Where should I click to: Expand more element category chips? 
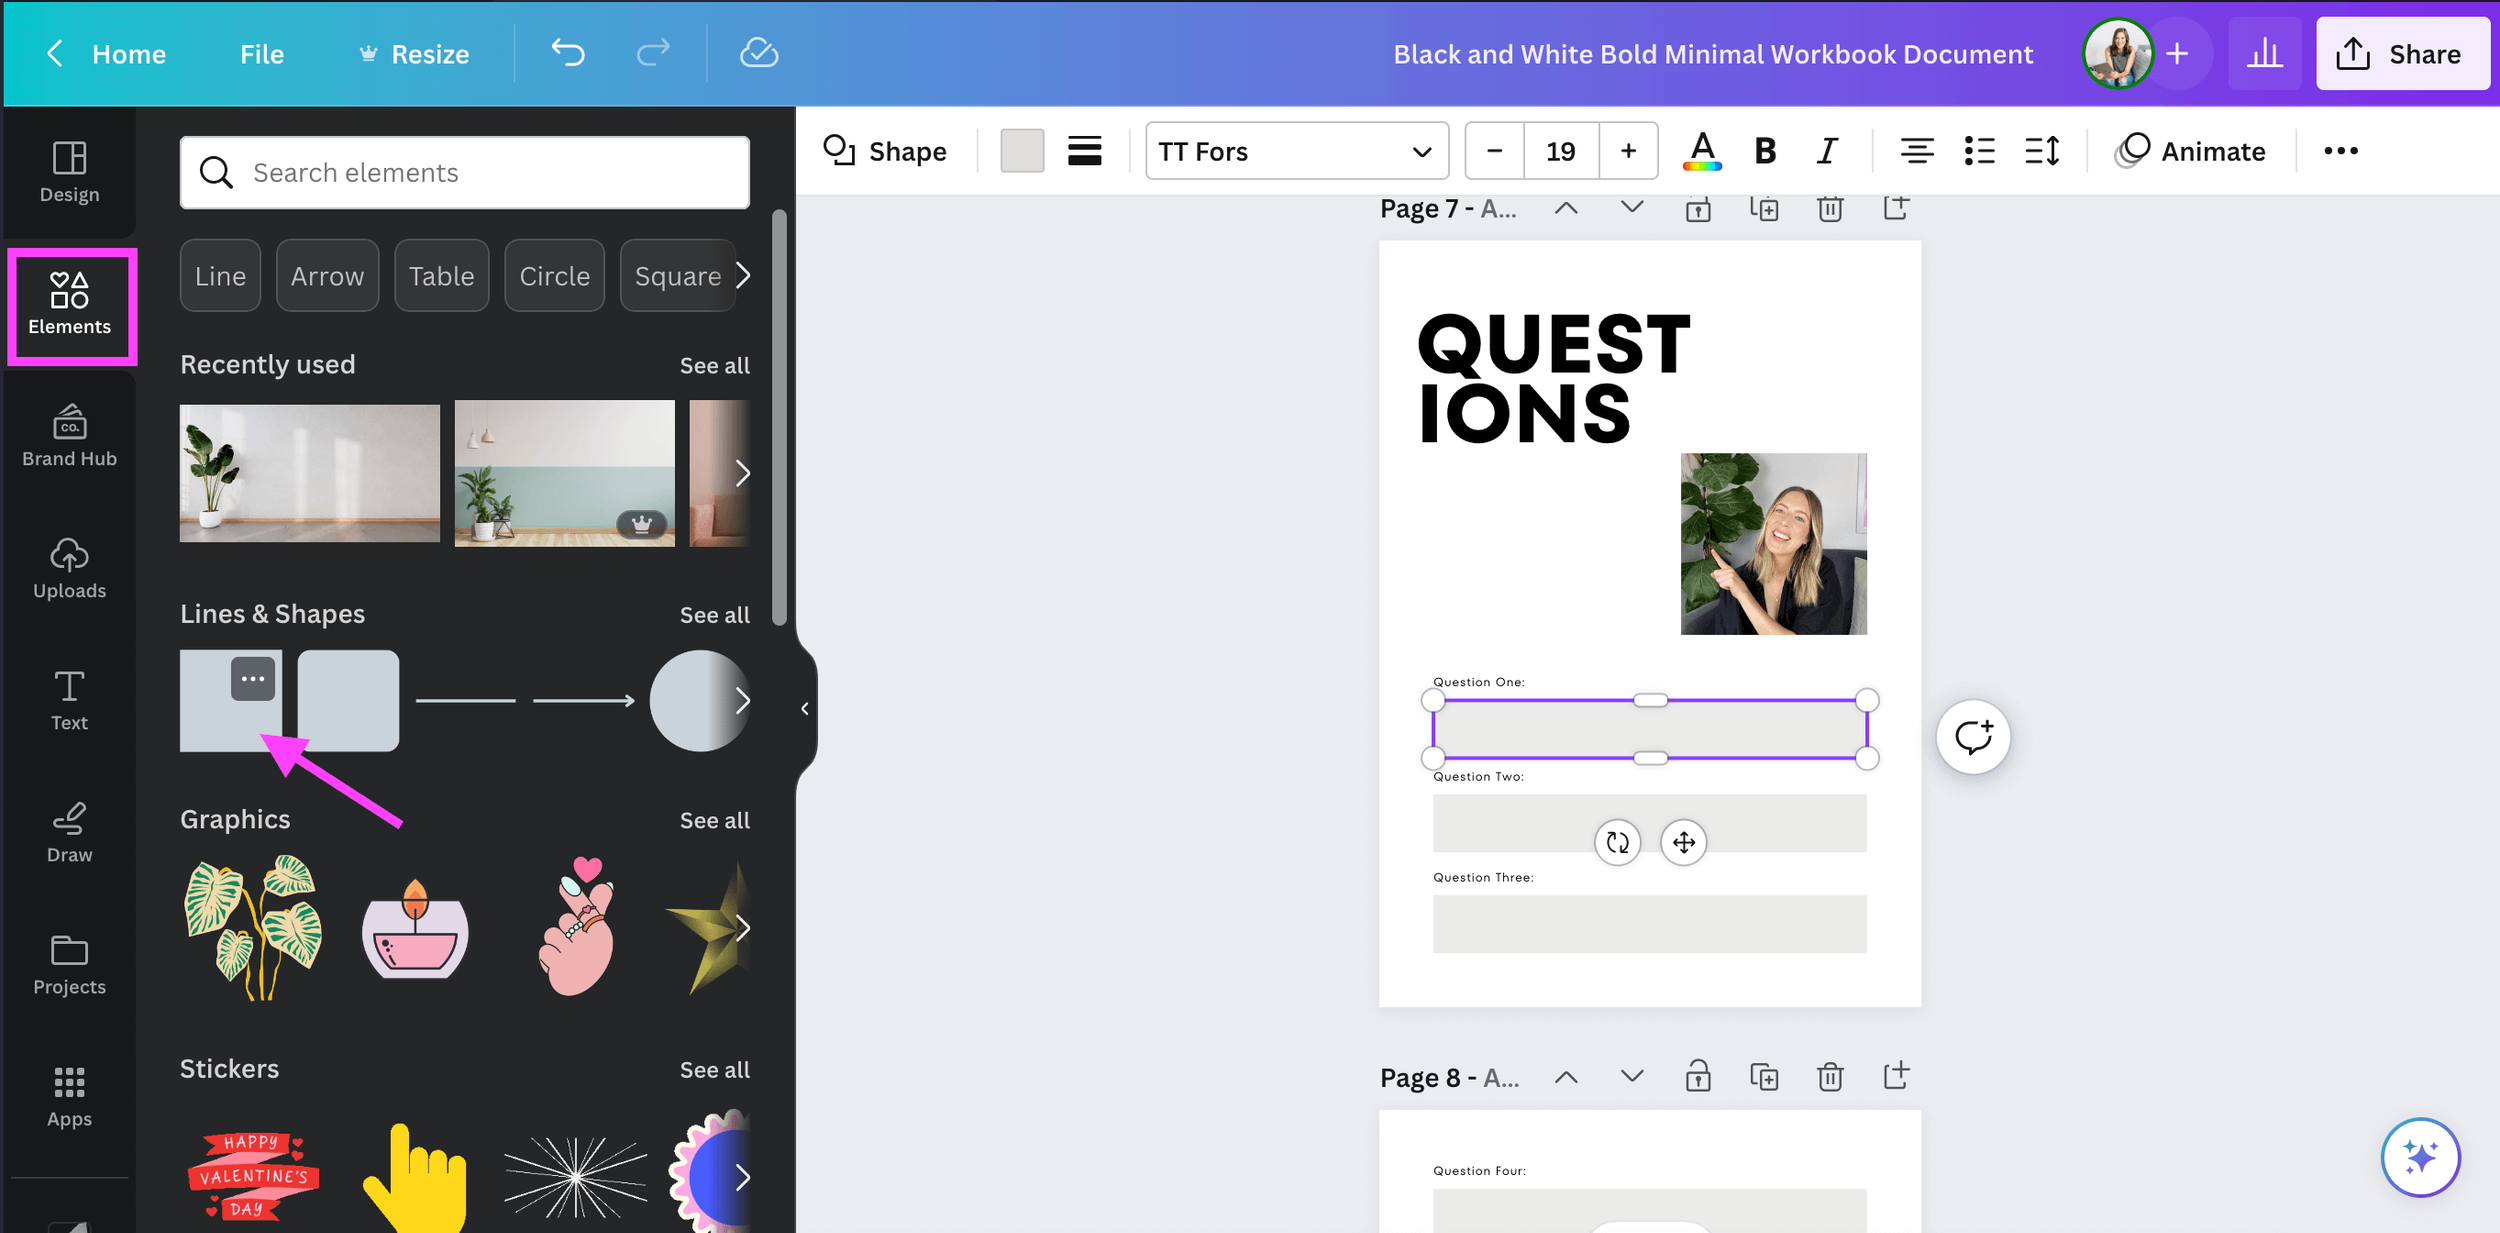[x=742, y=275]
